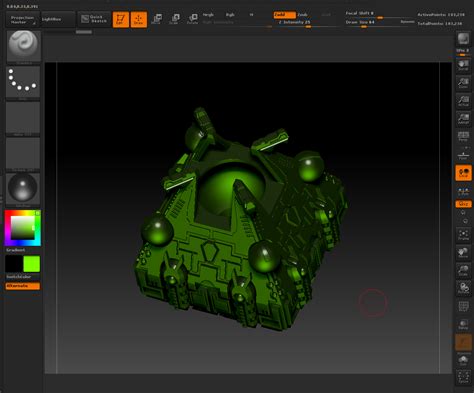
Task: Toggle the Solo mode icon
Action: coord(463,360)
